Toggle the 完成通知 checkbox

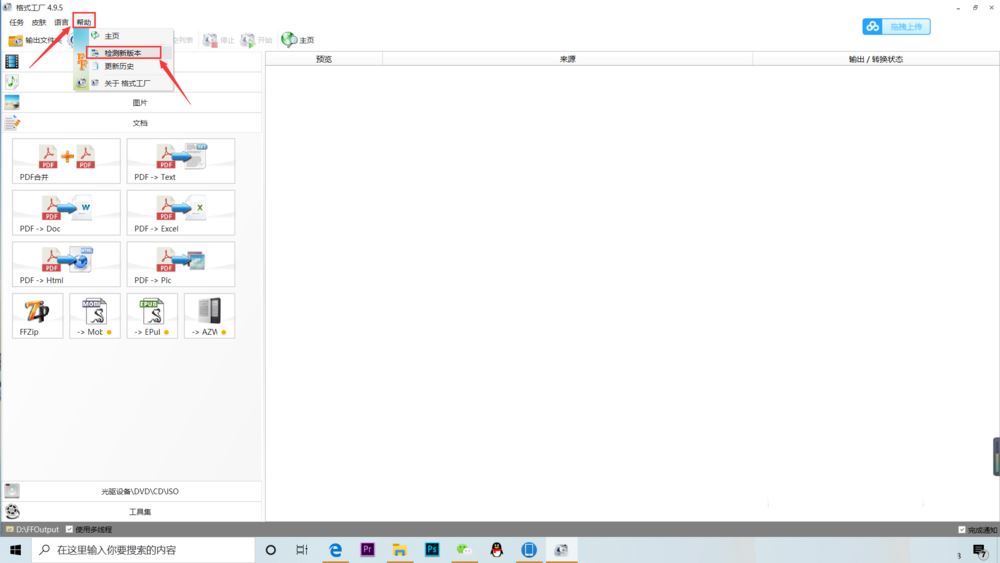962,530
